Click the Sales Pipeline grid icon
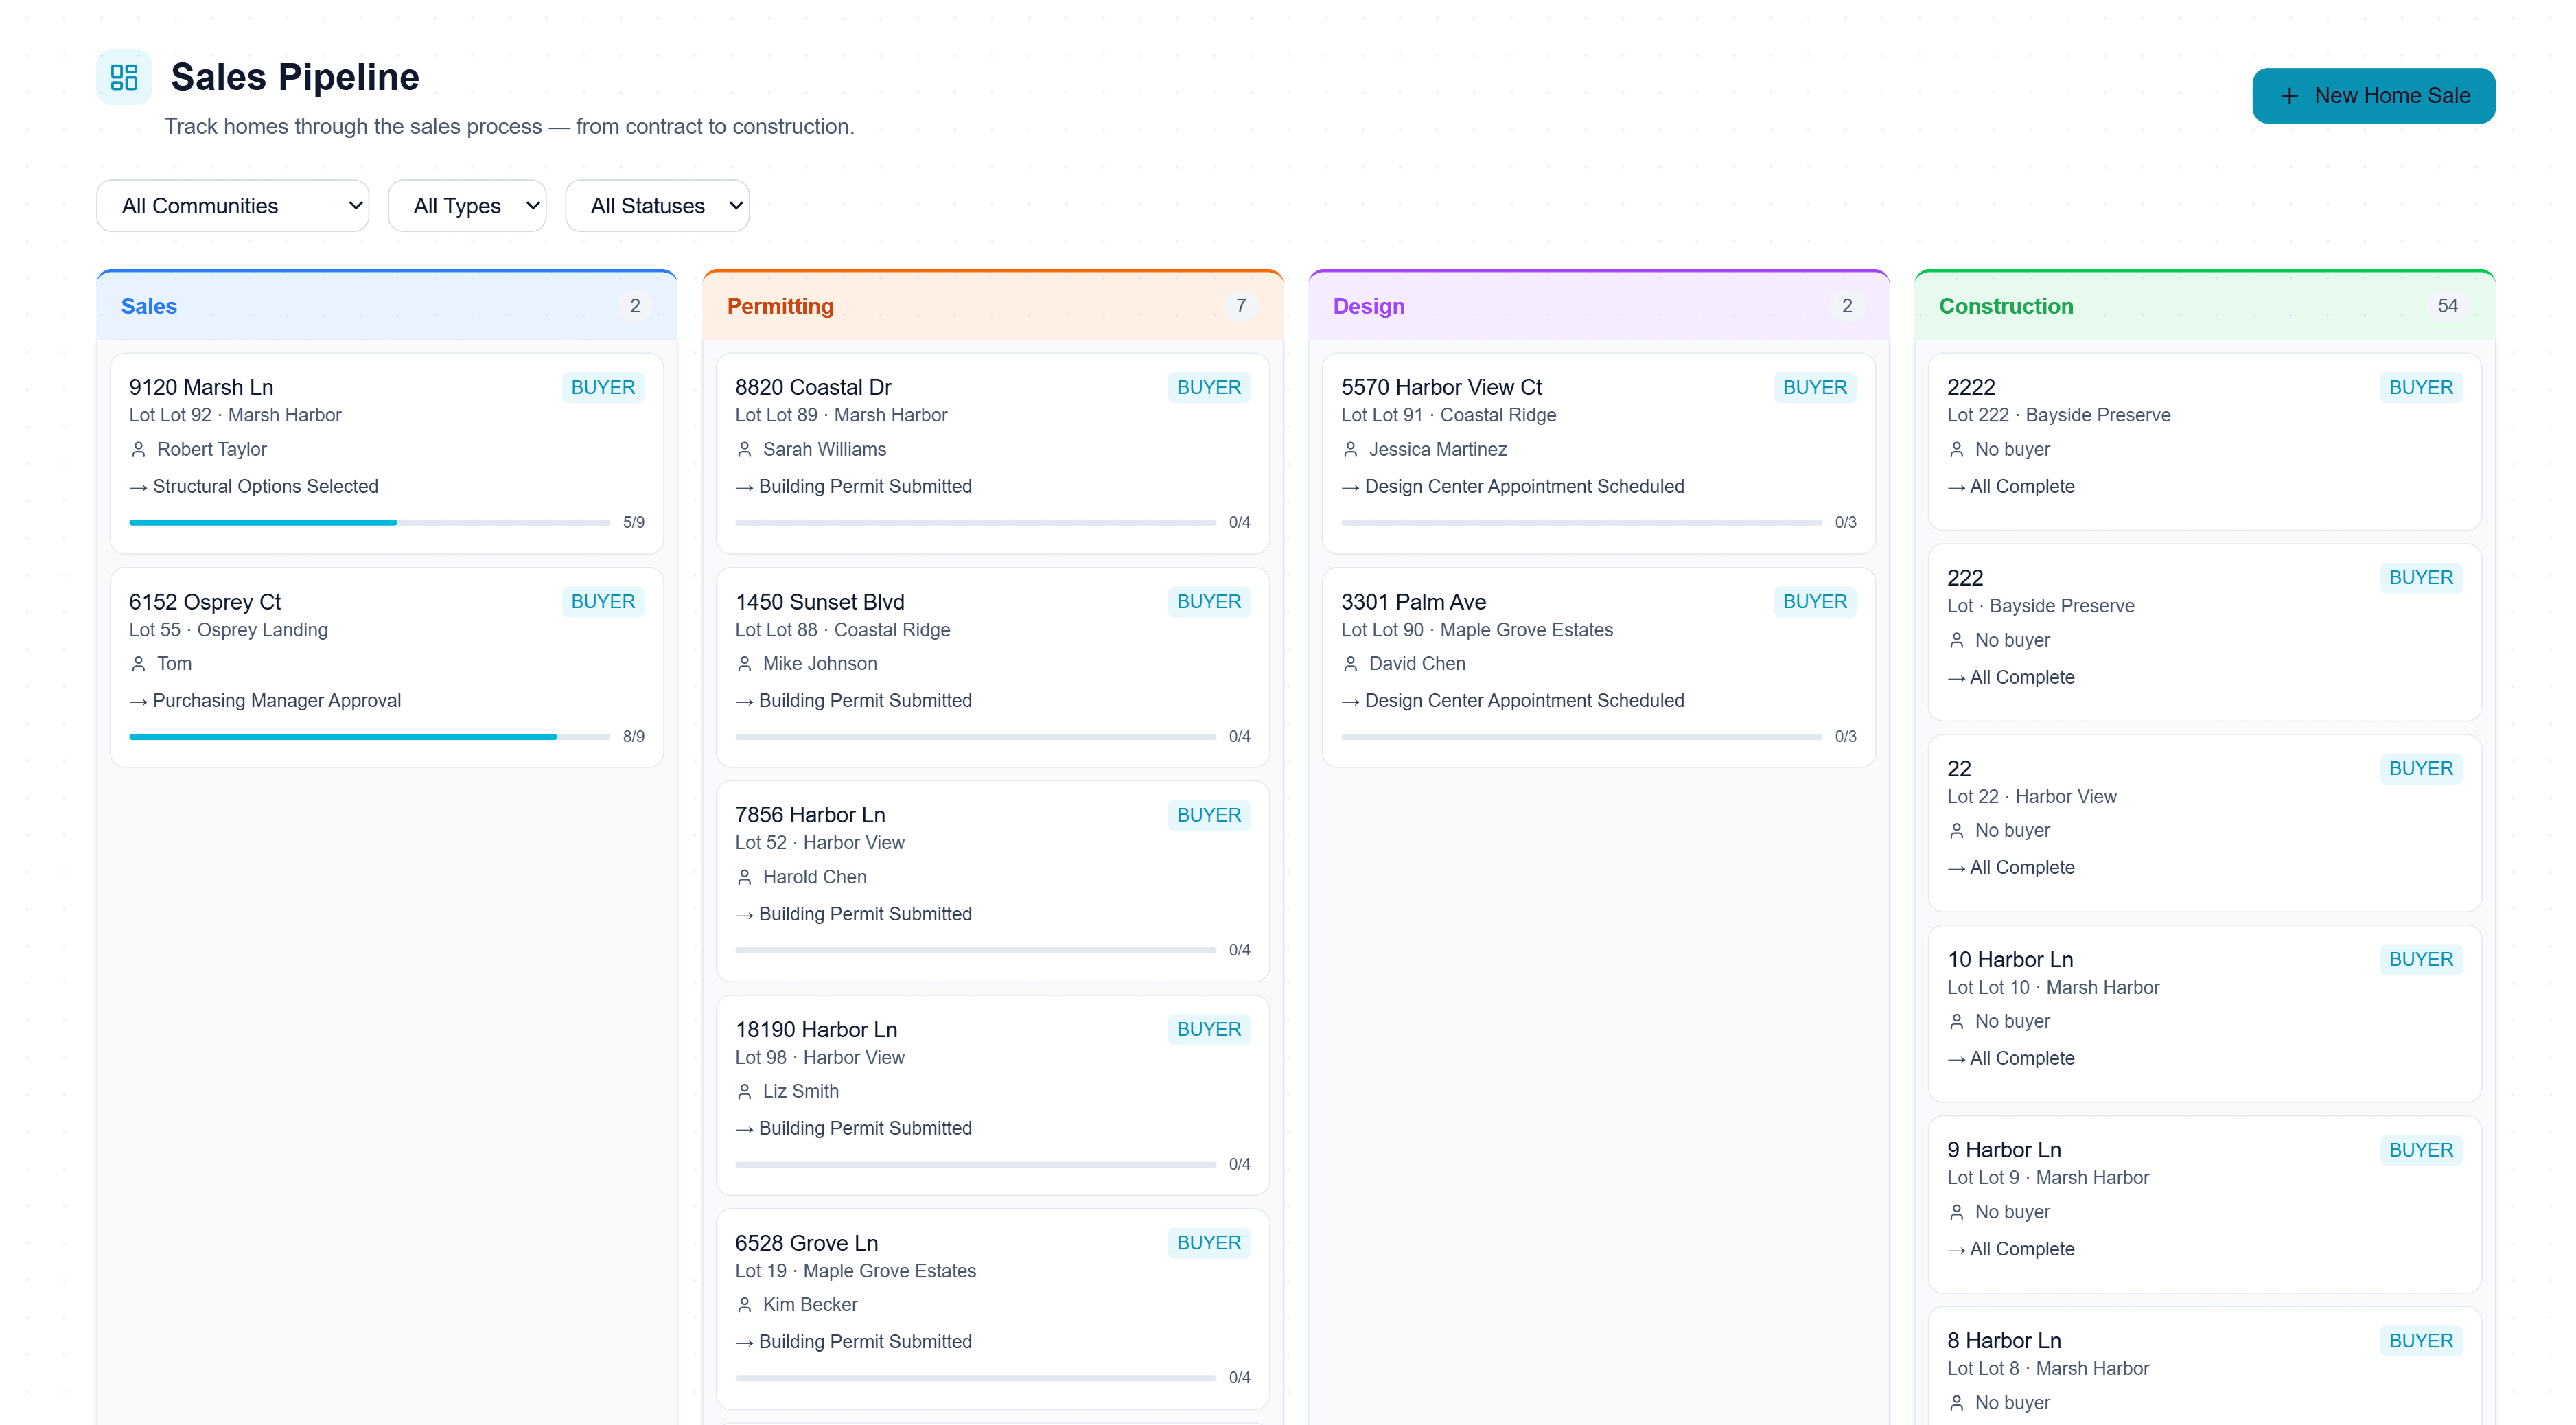 (x=124, y=77)
